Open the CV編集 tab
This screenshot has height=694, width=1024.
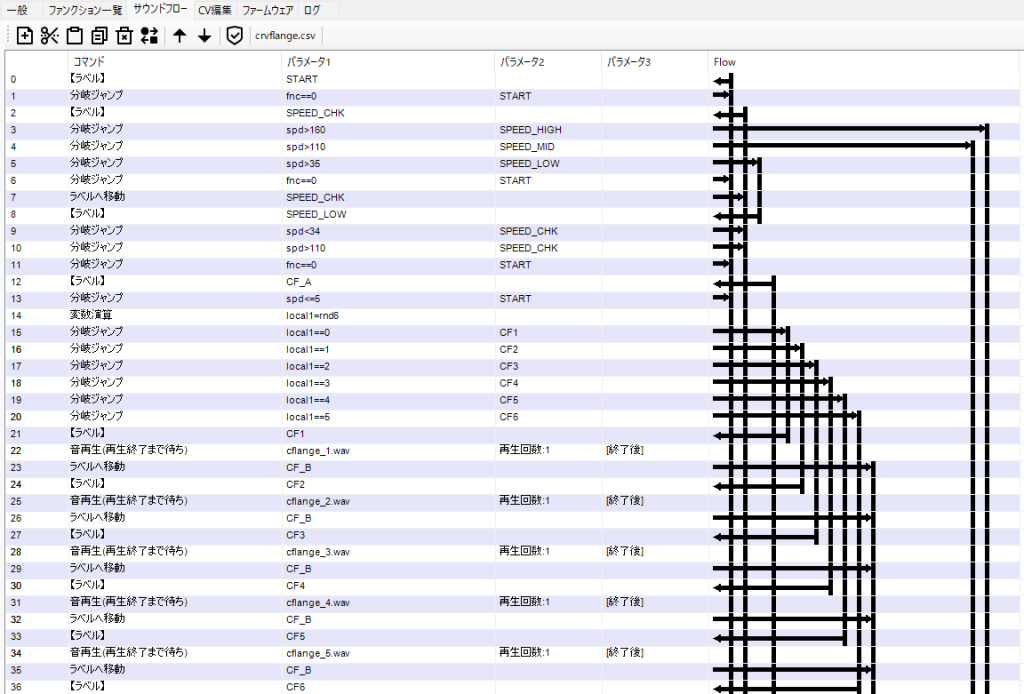click(214, 9)
